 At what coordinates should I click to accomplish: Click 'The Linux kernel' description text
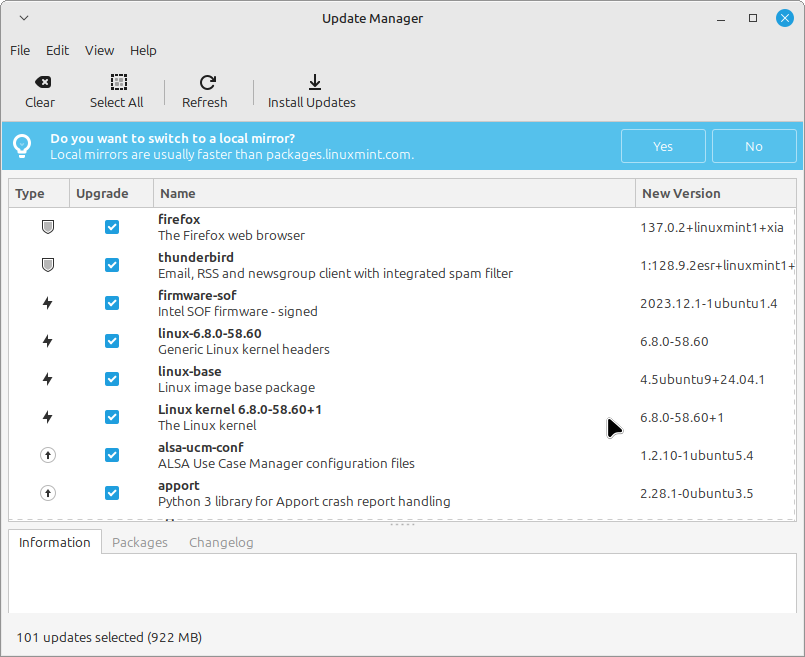207,426
